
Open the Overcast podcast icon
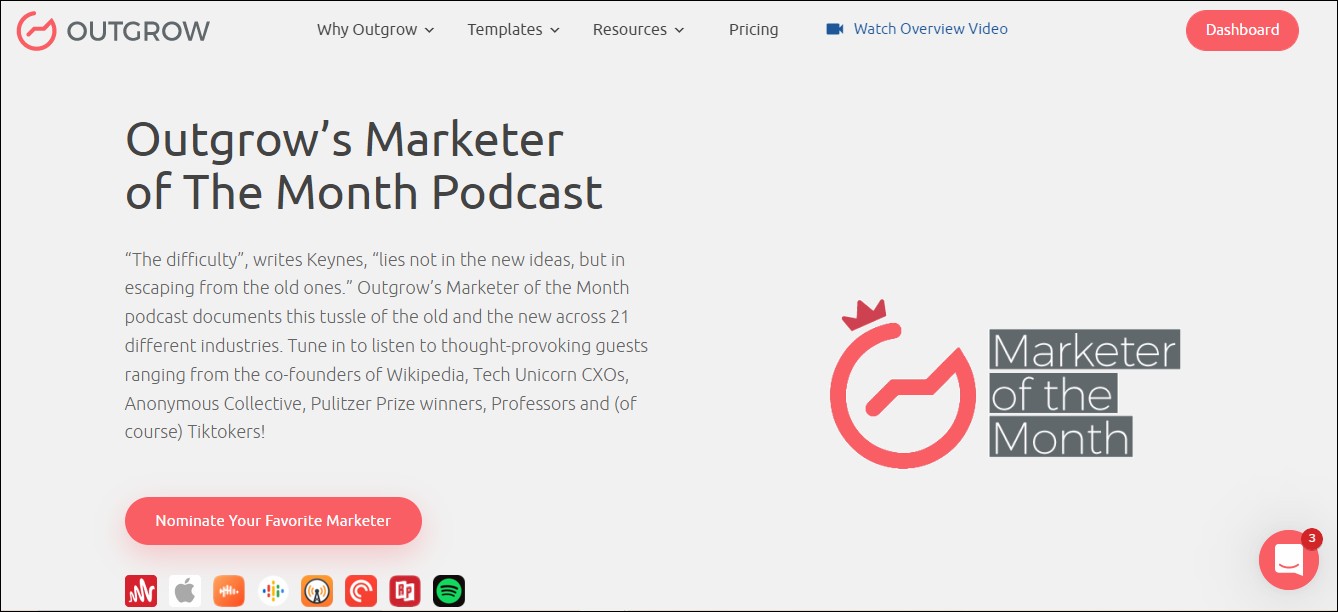317,591
